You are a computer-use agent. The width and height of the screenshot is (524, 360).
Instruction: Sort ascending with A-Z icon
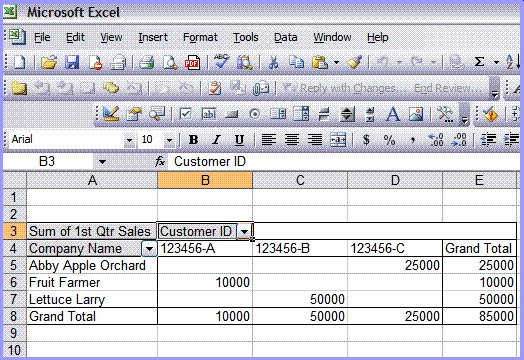pyautogui.click(x=513, y=62)
